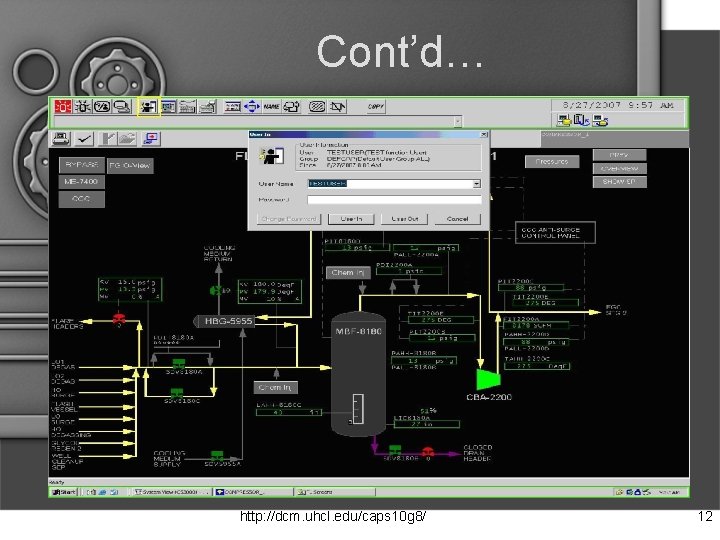Click the printer icon on second toolbar

pyautogui.click(x=61, y=138)
